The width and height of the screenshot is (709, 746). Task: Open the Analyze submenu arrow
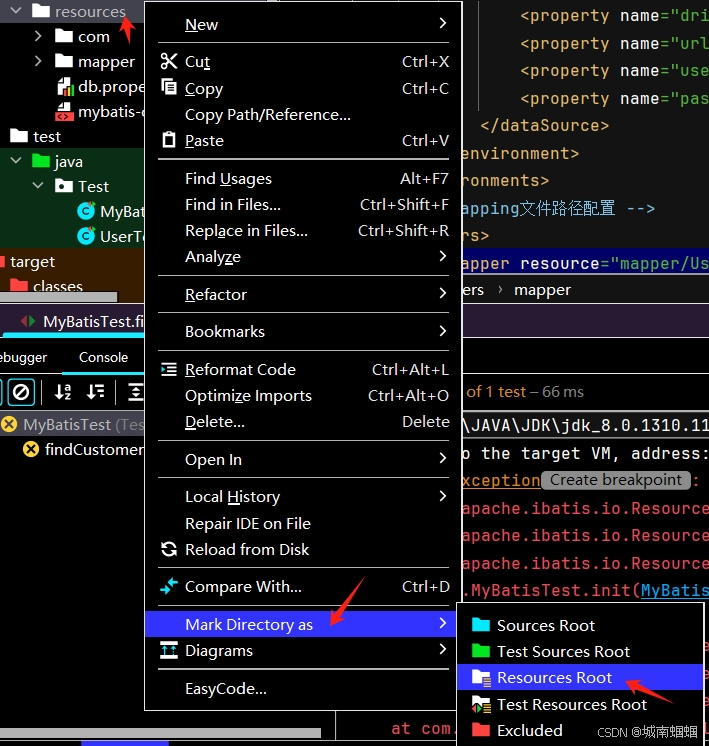tap(443, 256)
